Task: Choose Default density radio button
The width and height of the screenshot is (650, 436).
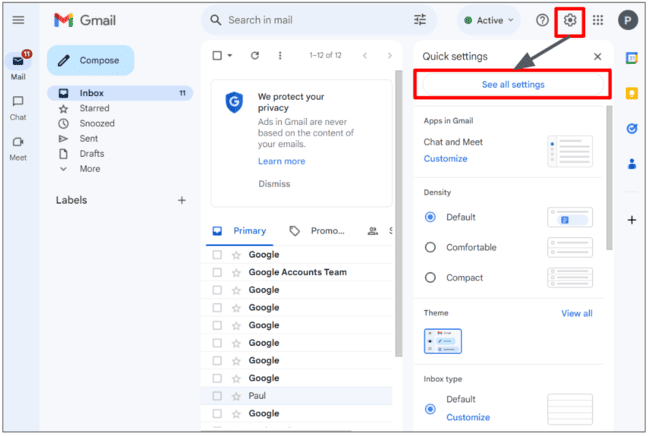Action: click(430, 217)
